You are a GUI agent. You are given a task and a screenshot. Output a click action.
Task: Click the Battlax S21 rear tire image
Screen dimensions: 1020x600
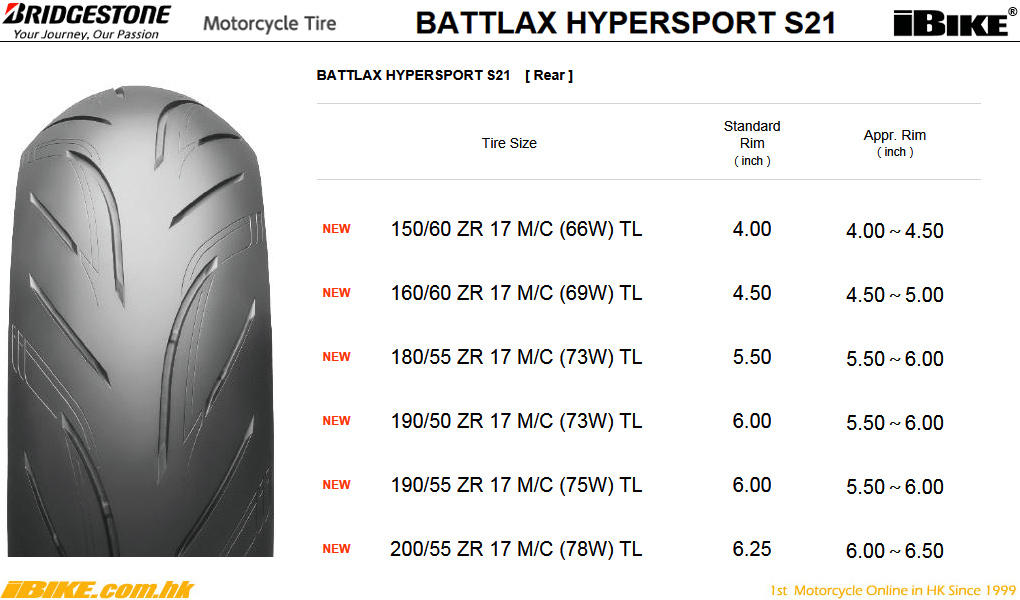140,321
